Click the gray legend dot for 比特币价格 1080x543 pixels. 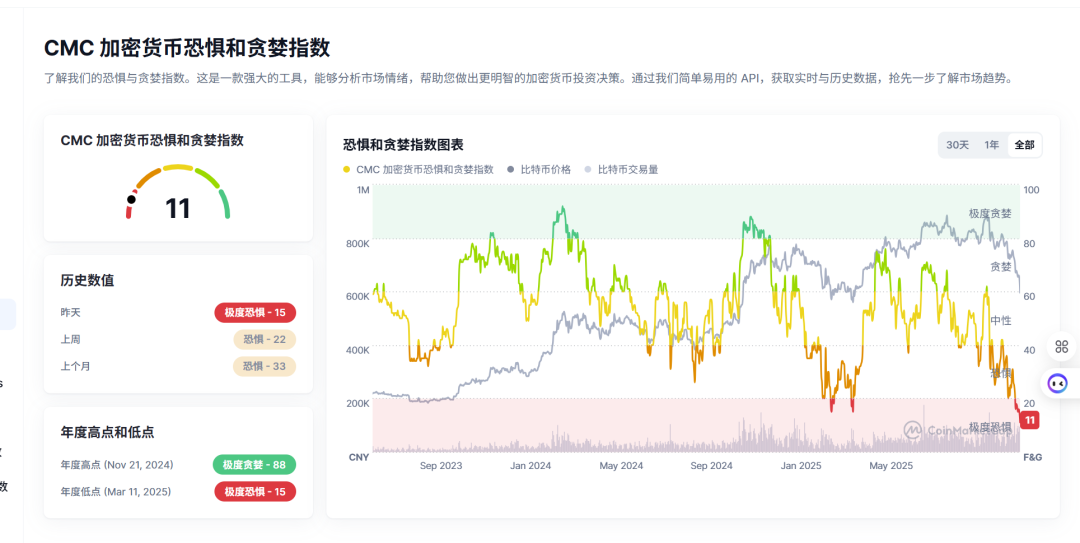click(511, 170)
